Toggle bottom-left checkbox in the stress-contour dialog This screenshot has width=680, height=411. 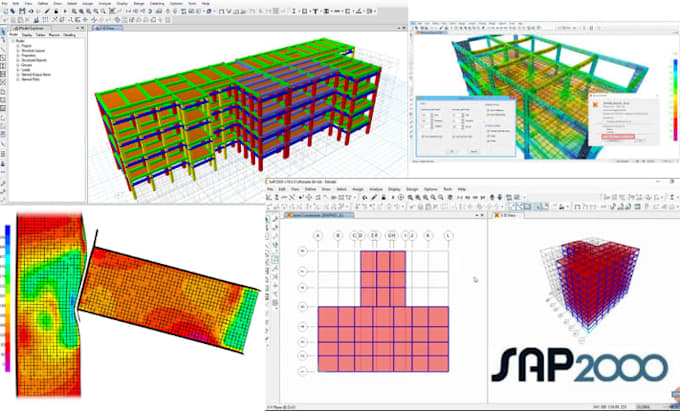coord(423,137)
